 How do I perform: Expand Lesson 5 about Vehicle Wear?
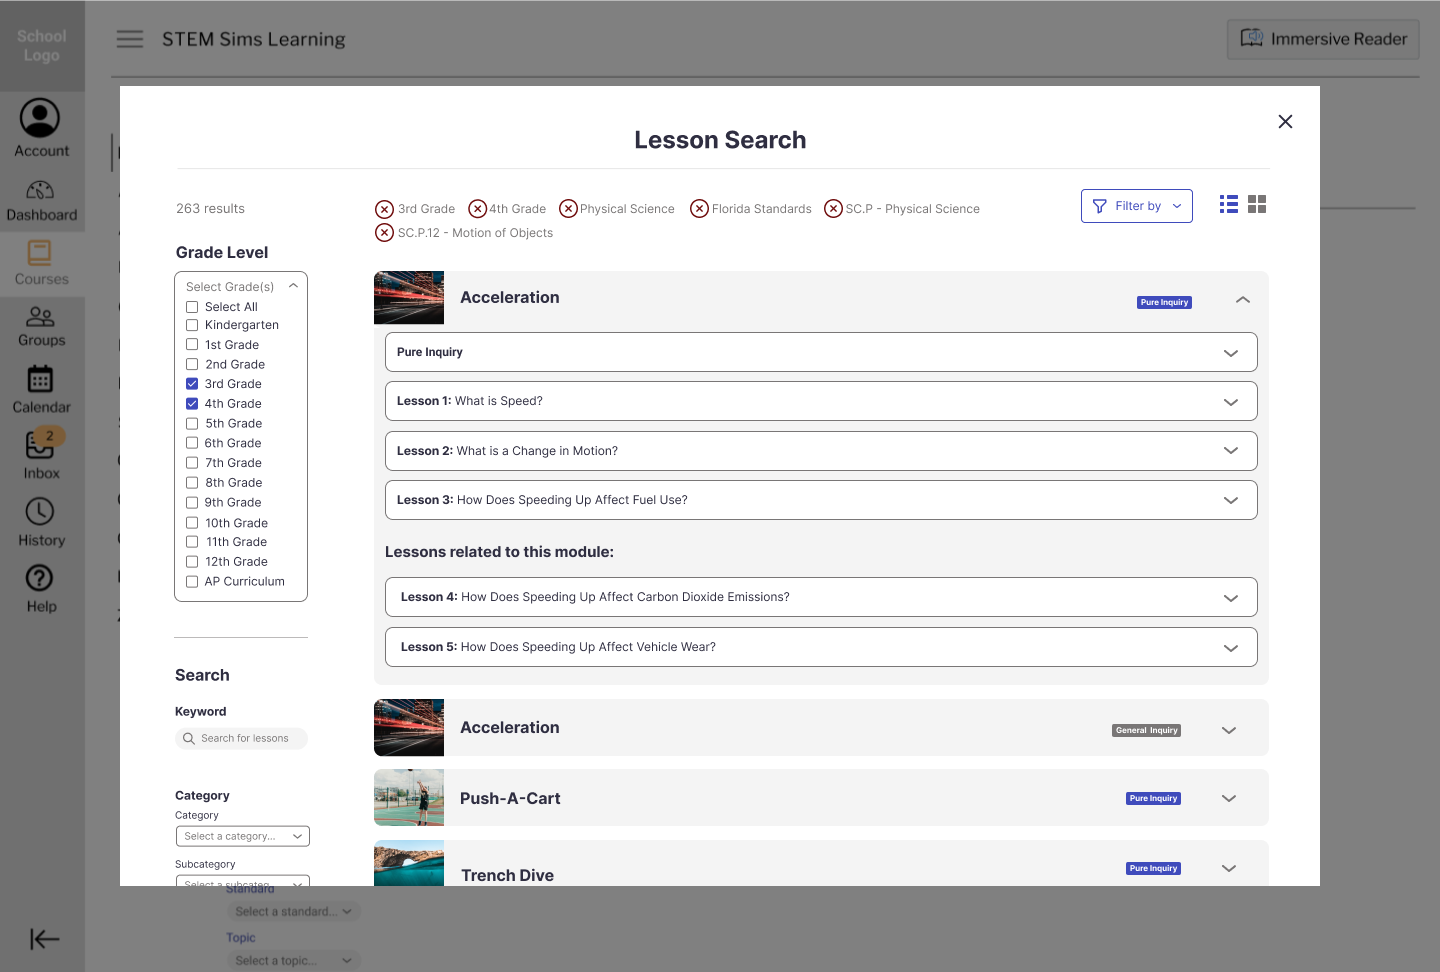pos(1230,648)
